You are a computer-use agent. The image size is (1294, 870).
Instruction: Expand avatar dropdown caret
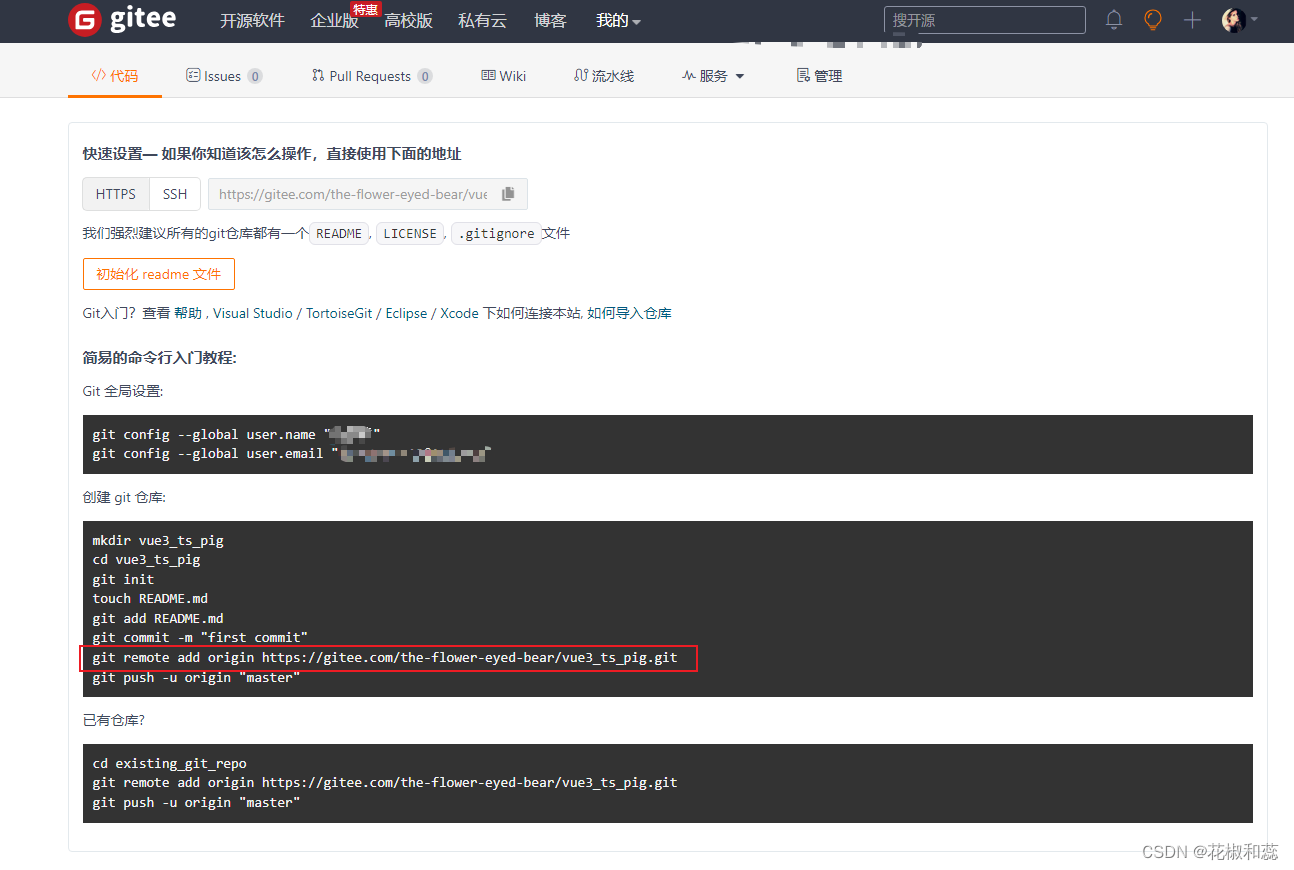(1254, 19)
